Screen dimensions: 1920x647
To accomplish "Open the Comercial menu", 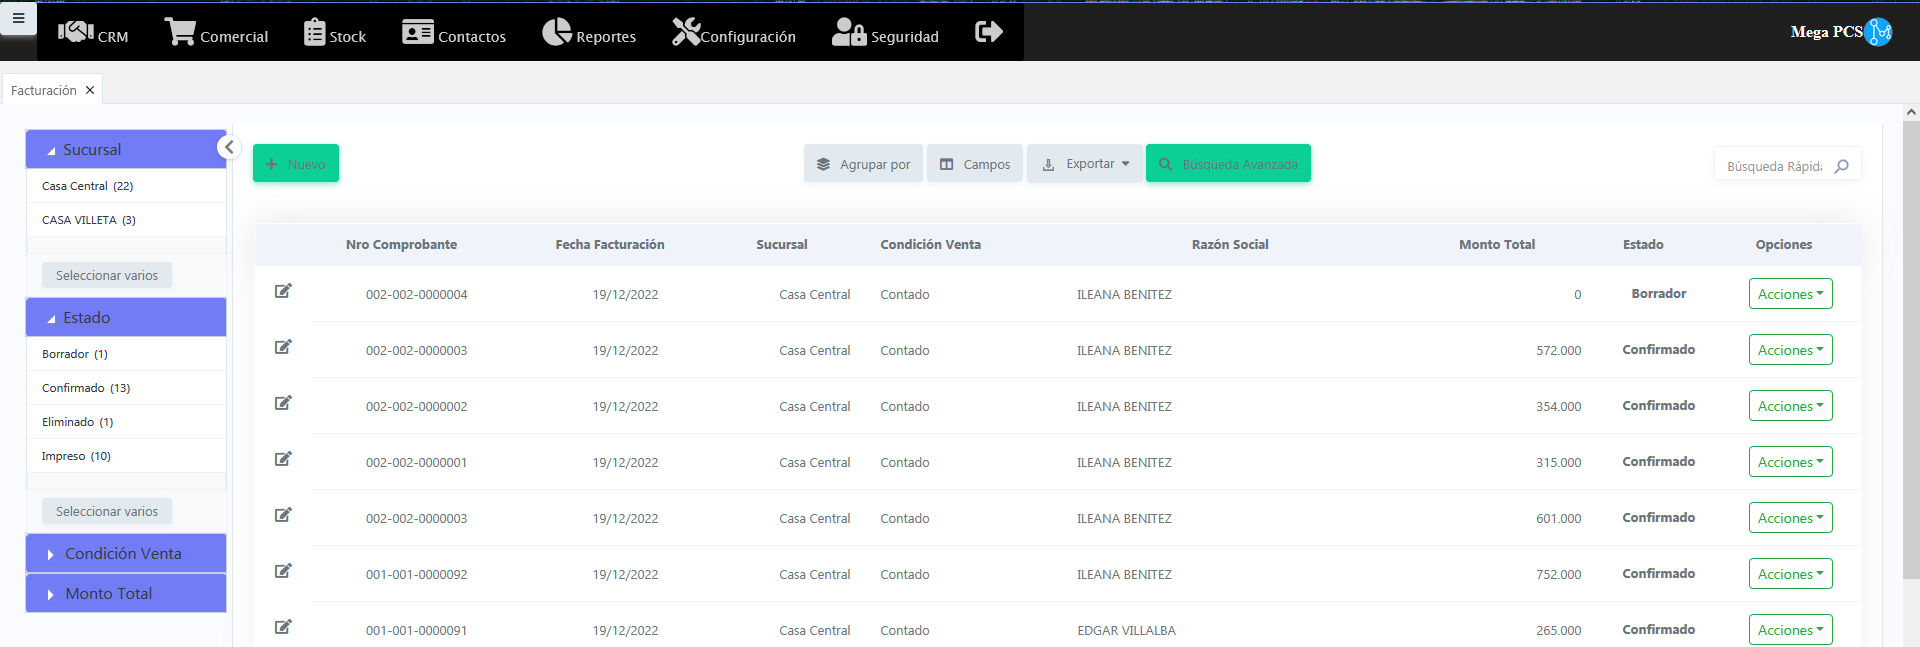I will pos(217,33).
